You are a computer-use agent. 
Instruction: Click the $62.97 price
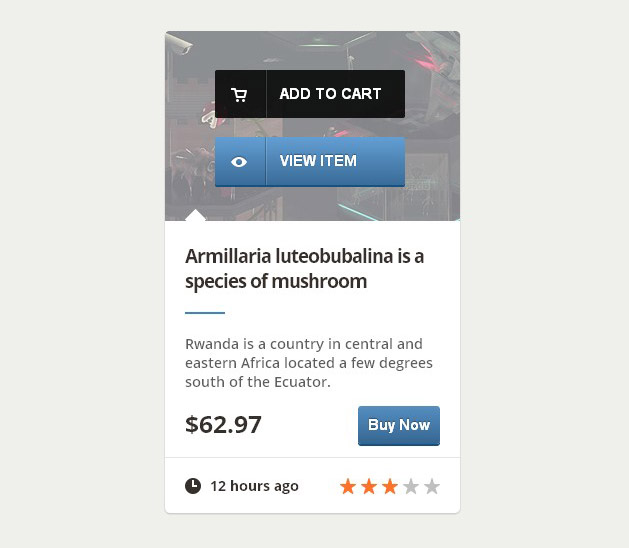223,425
